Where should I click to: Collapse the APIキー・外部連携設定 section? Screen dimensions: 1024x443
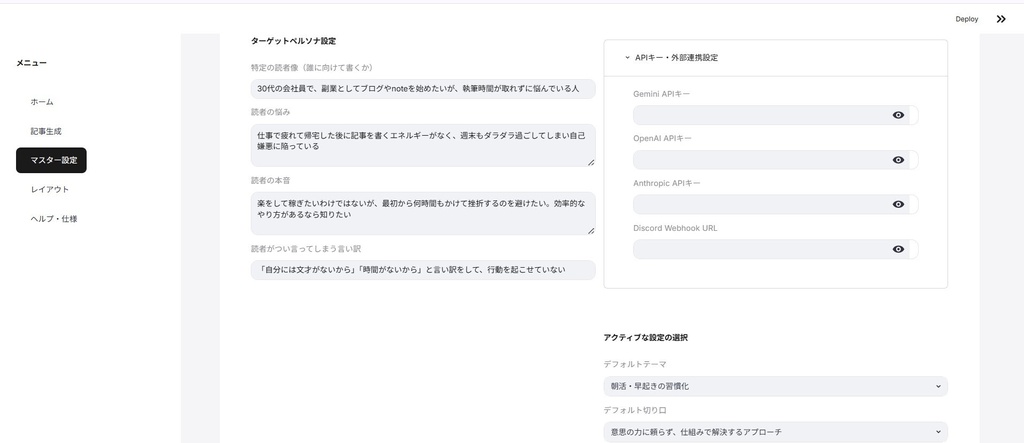point(775,57)
